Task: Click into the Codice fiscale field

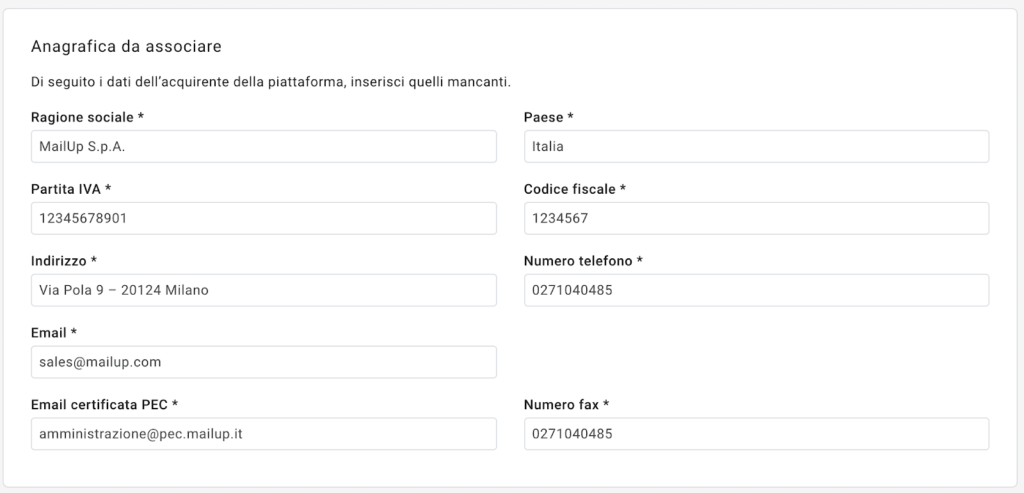Action: click(756, 218)
